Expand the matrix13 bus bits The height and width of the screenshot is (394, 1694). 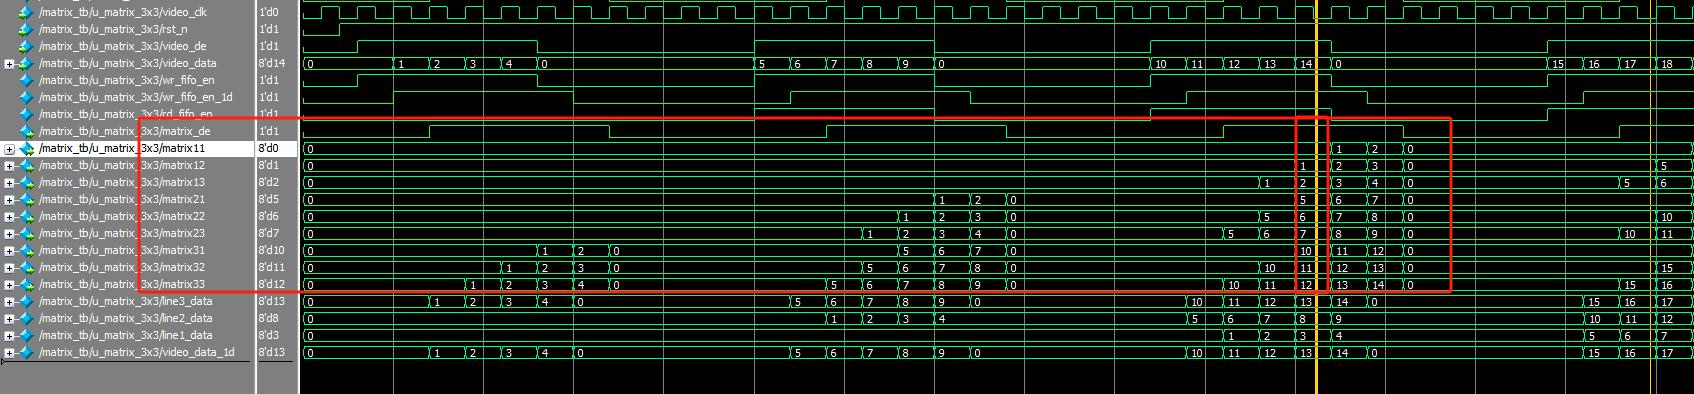click(x=9, y=183)
